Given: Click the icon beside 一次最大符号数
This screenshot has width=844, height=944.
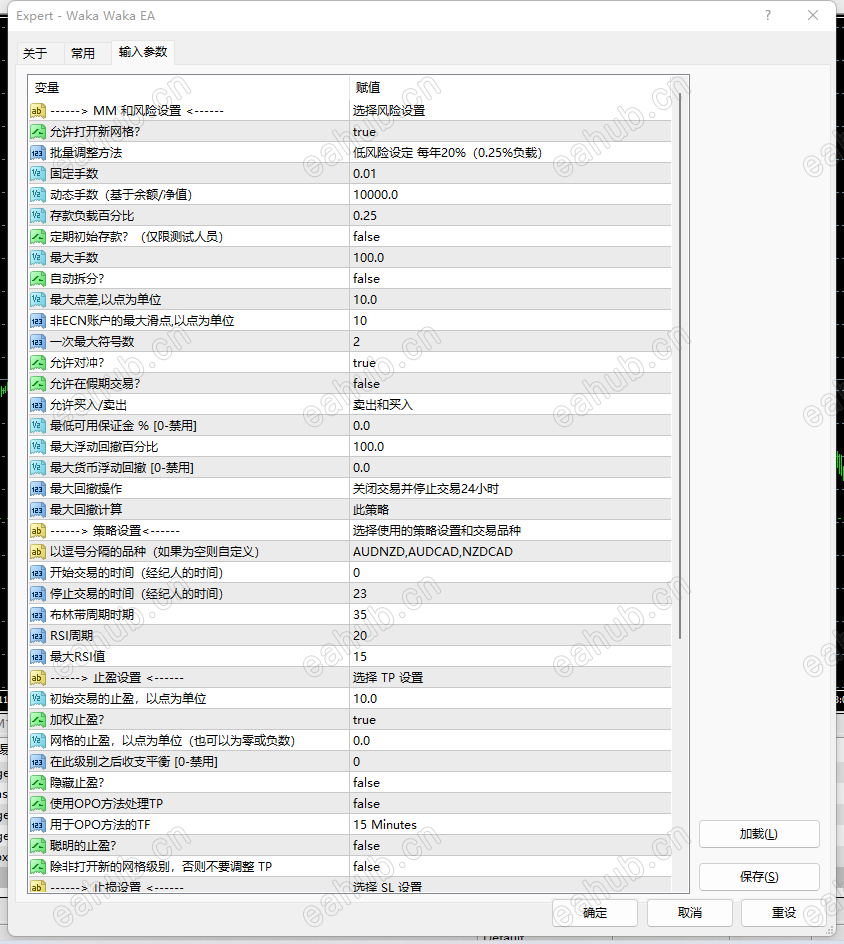Looking at the screenshot, I should (37, 342).
